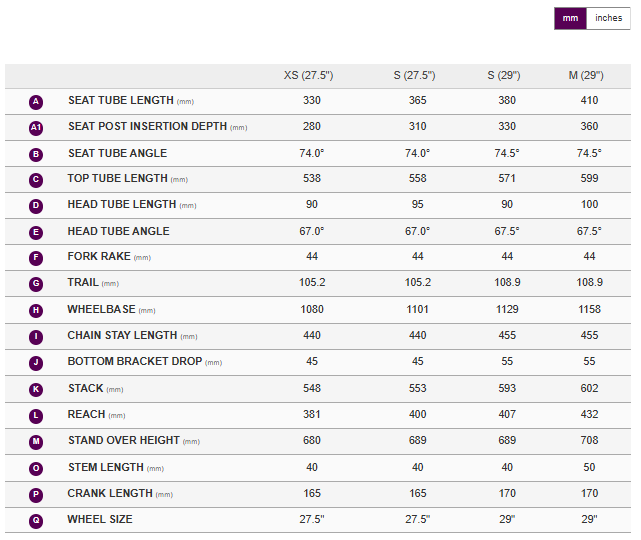
Task: Click the B seat tube angle badge
Action: tap(36, 154)
